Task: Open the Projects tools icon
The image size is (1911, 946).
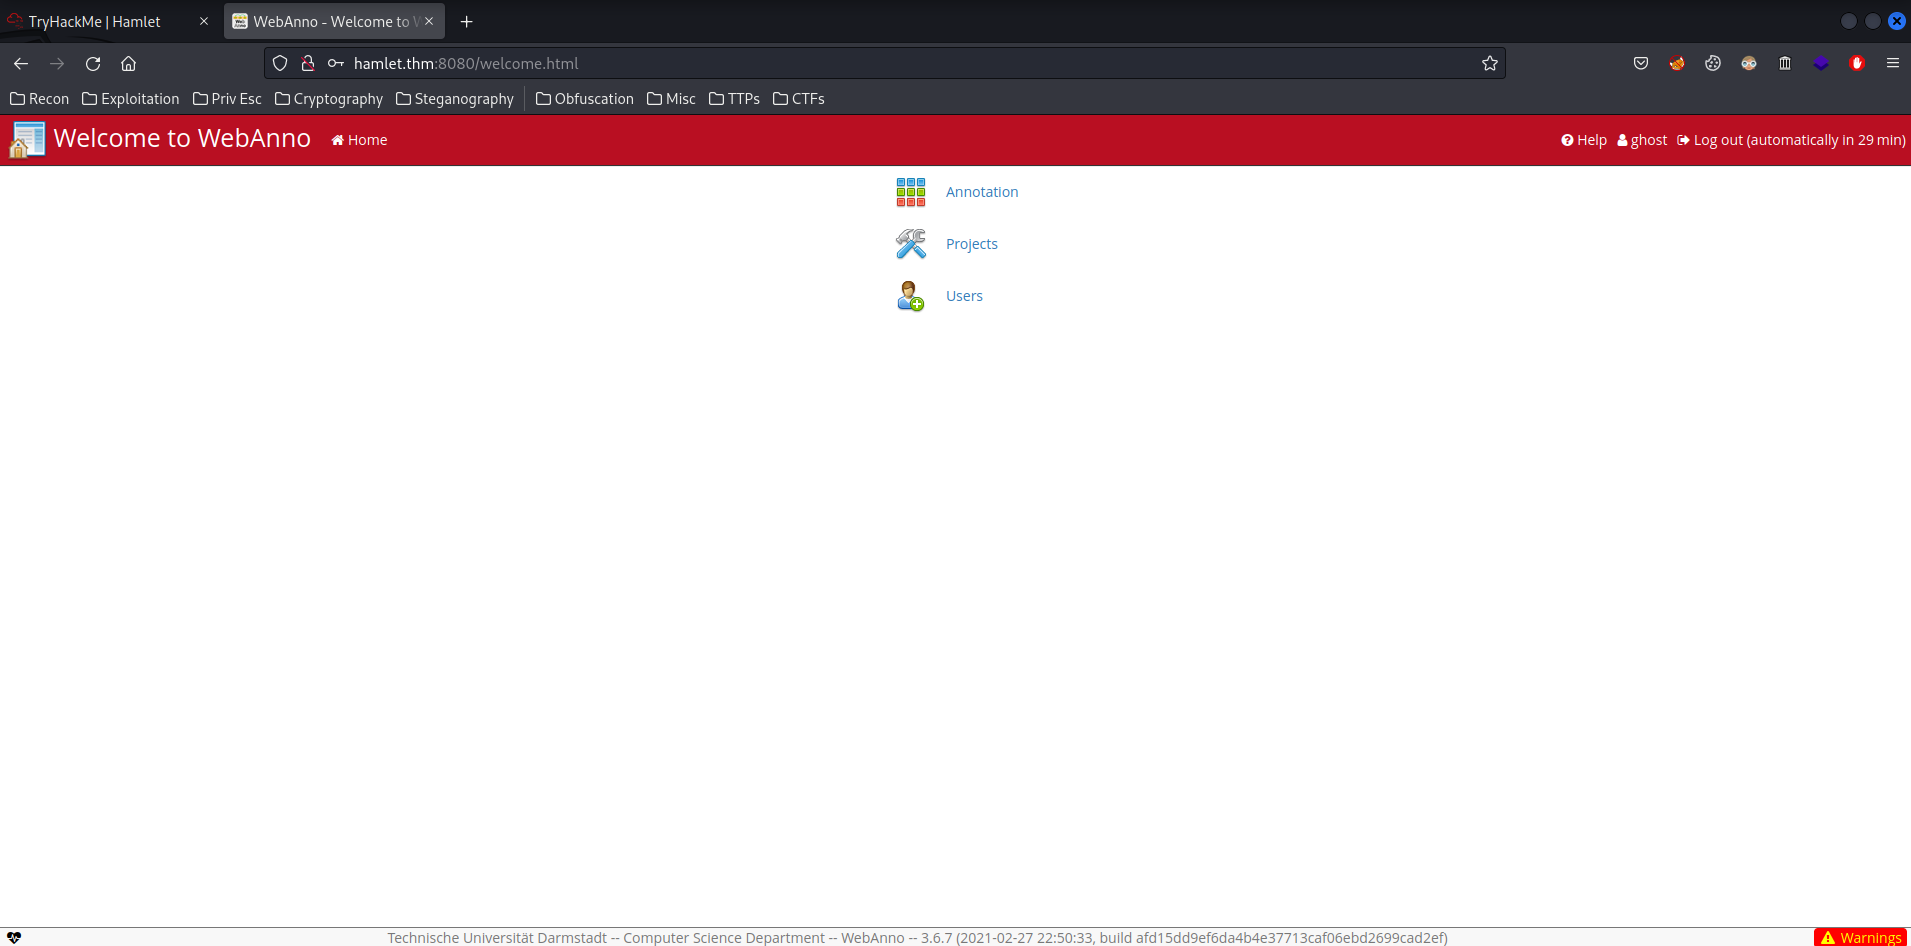Action: point(911,244)
